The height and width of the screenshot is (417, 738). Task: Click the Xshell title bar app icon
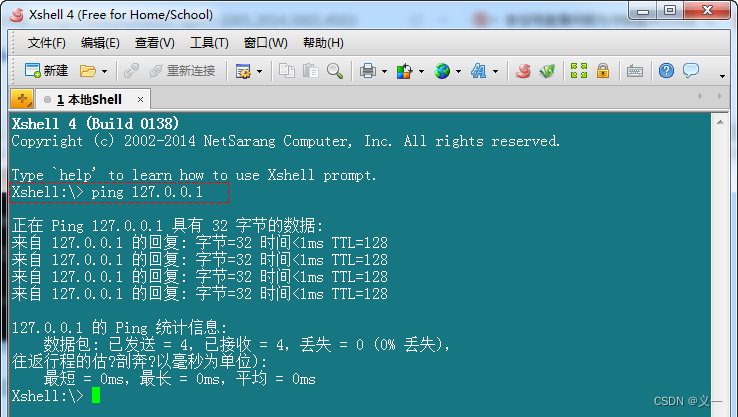tap(17, 15)
